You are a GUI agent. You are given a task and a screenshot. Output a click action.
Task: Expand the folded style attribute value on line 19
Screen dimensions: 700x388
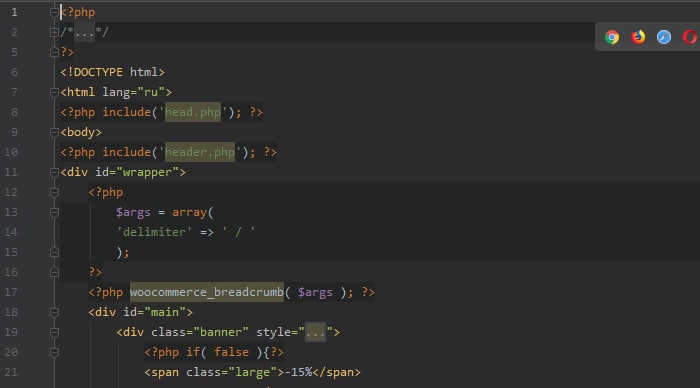(x=315, y=333)
